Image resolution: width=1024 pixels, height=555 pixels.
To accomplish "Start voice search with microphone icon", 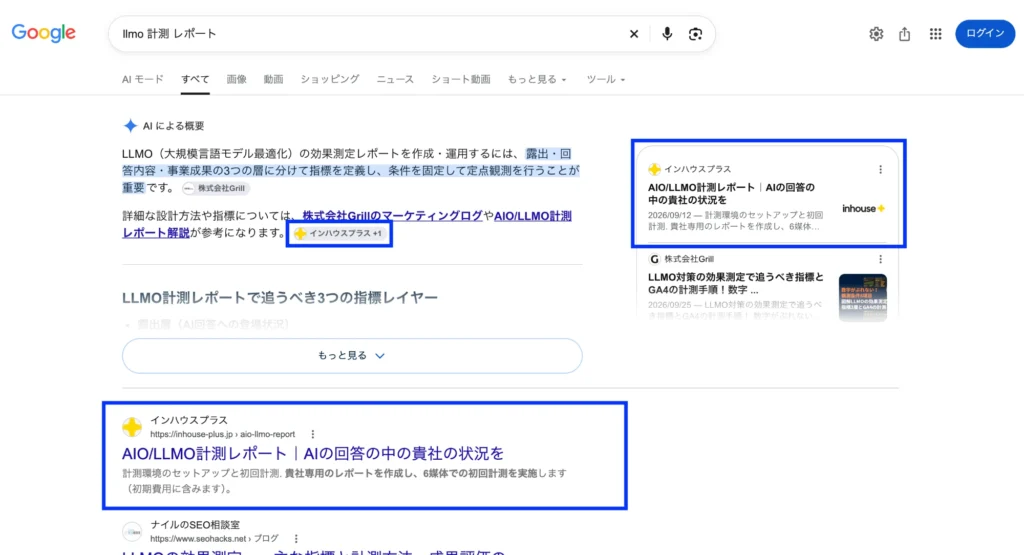I will (667, 34).
